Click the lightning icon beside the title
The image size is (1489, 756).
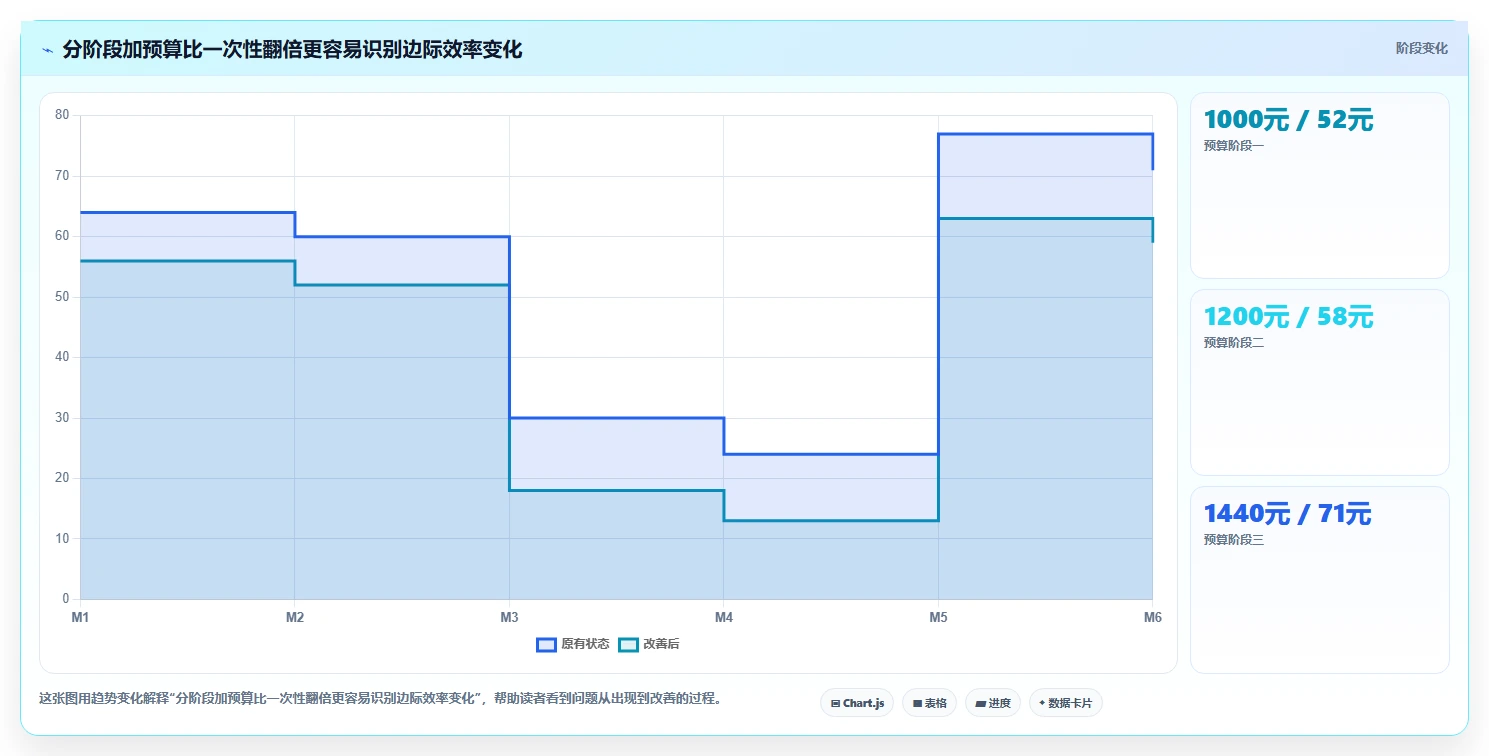[x=47, y=50]
